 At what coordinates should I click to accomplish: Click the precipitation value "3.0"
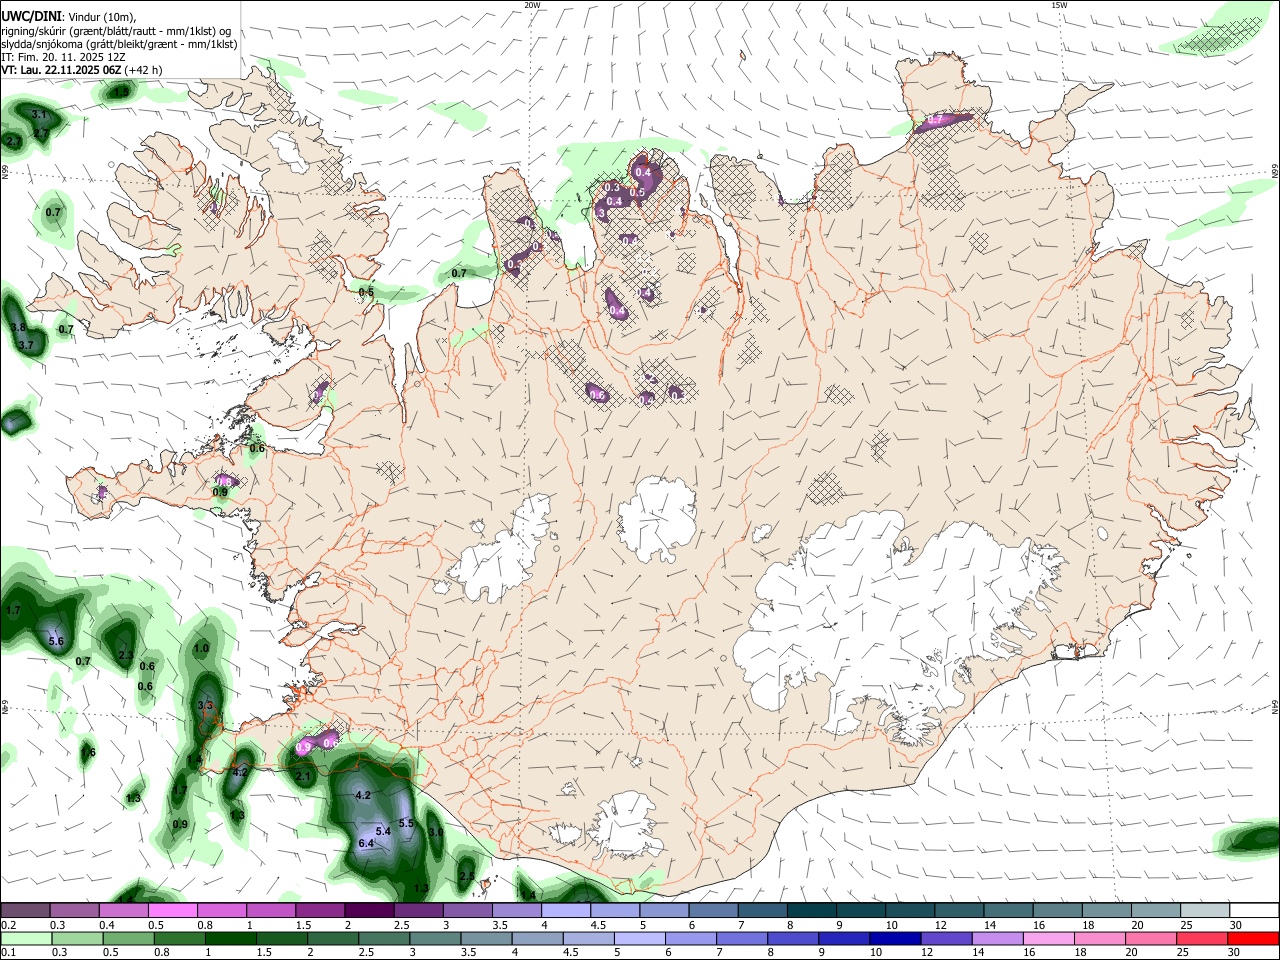[x=436, y=832]
